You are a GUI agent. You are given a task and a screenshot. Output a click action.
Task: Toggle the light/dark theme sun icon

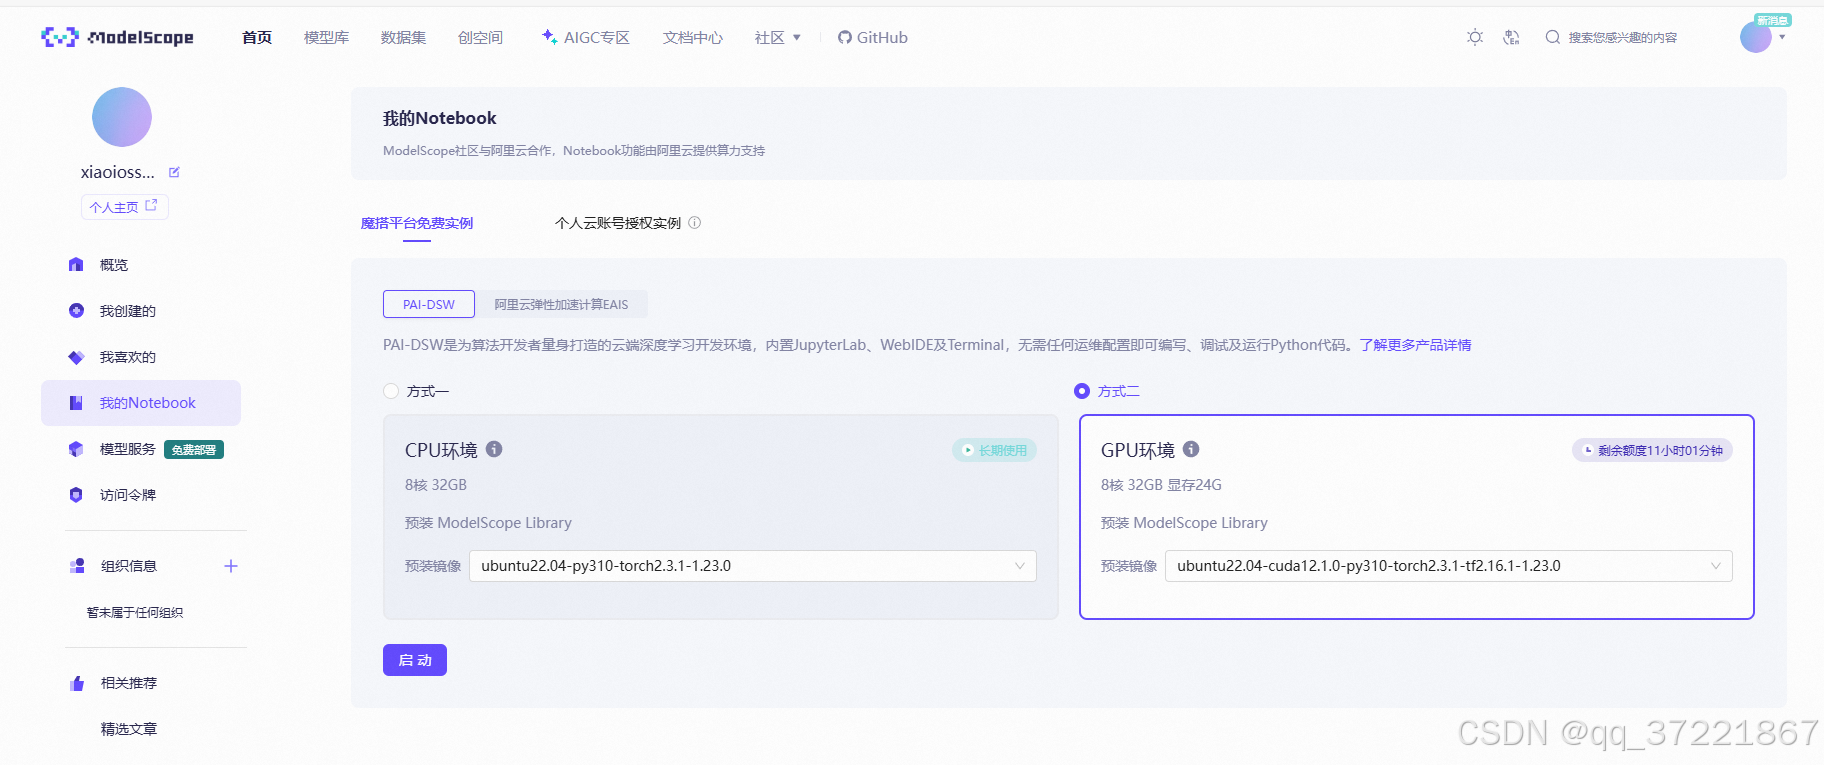point(1475,37)
